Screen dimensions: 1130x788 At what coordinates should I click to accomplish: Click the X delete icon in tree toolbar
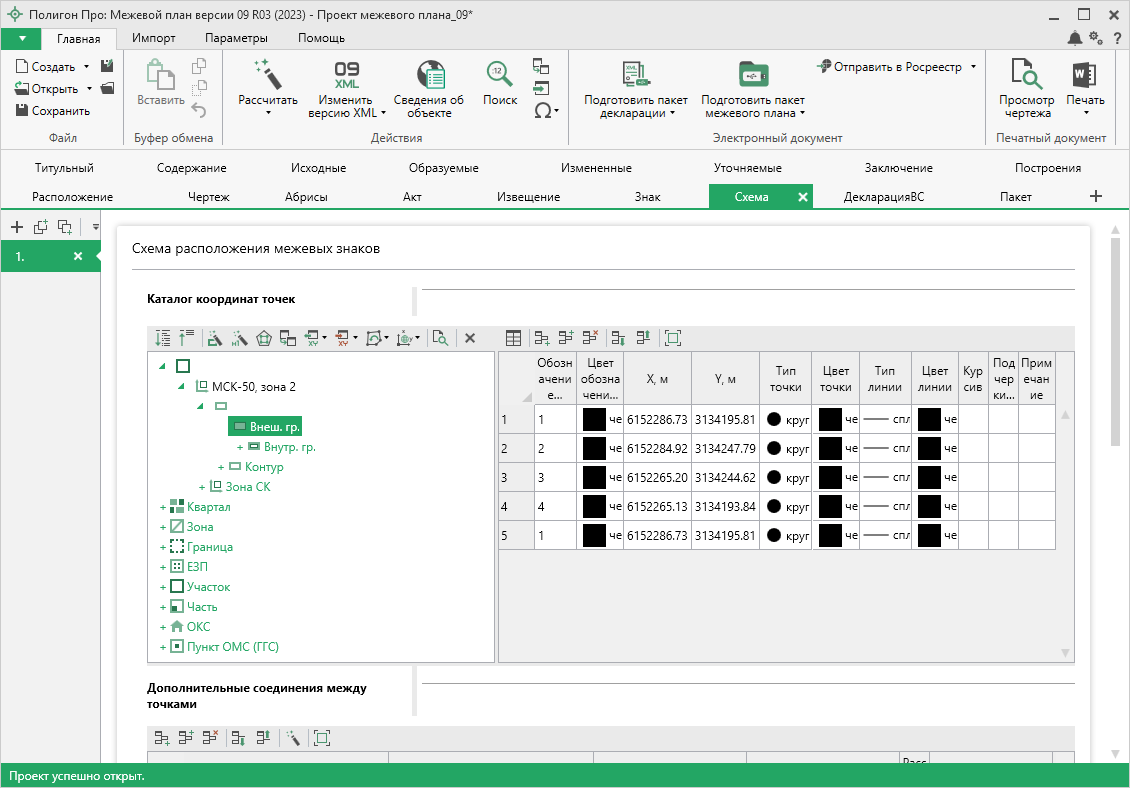tap(470, 338)
